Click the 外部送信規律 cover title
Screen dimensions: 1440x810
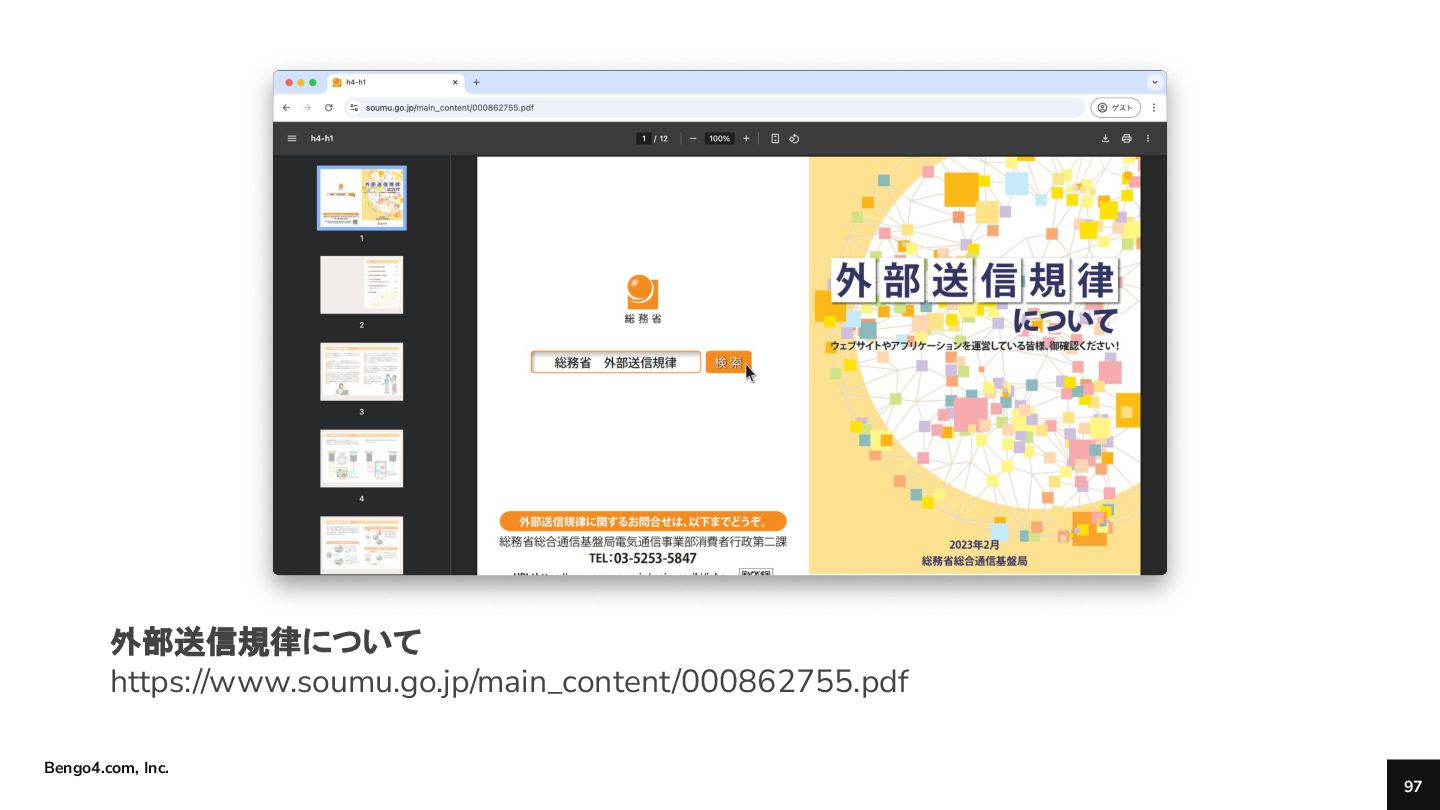pos(974,281)
